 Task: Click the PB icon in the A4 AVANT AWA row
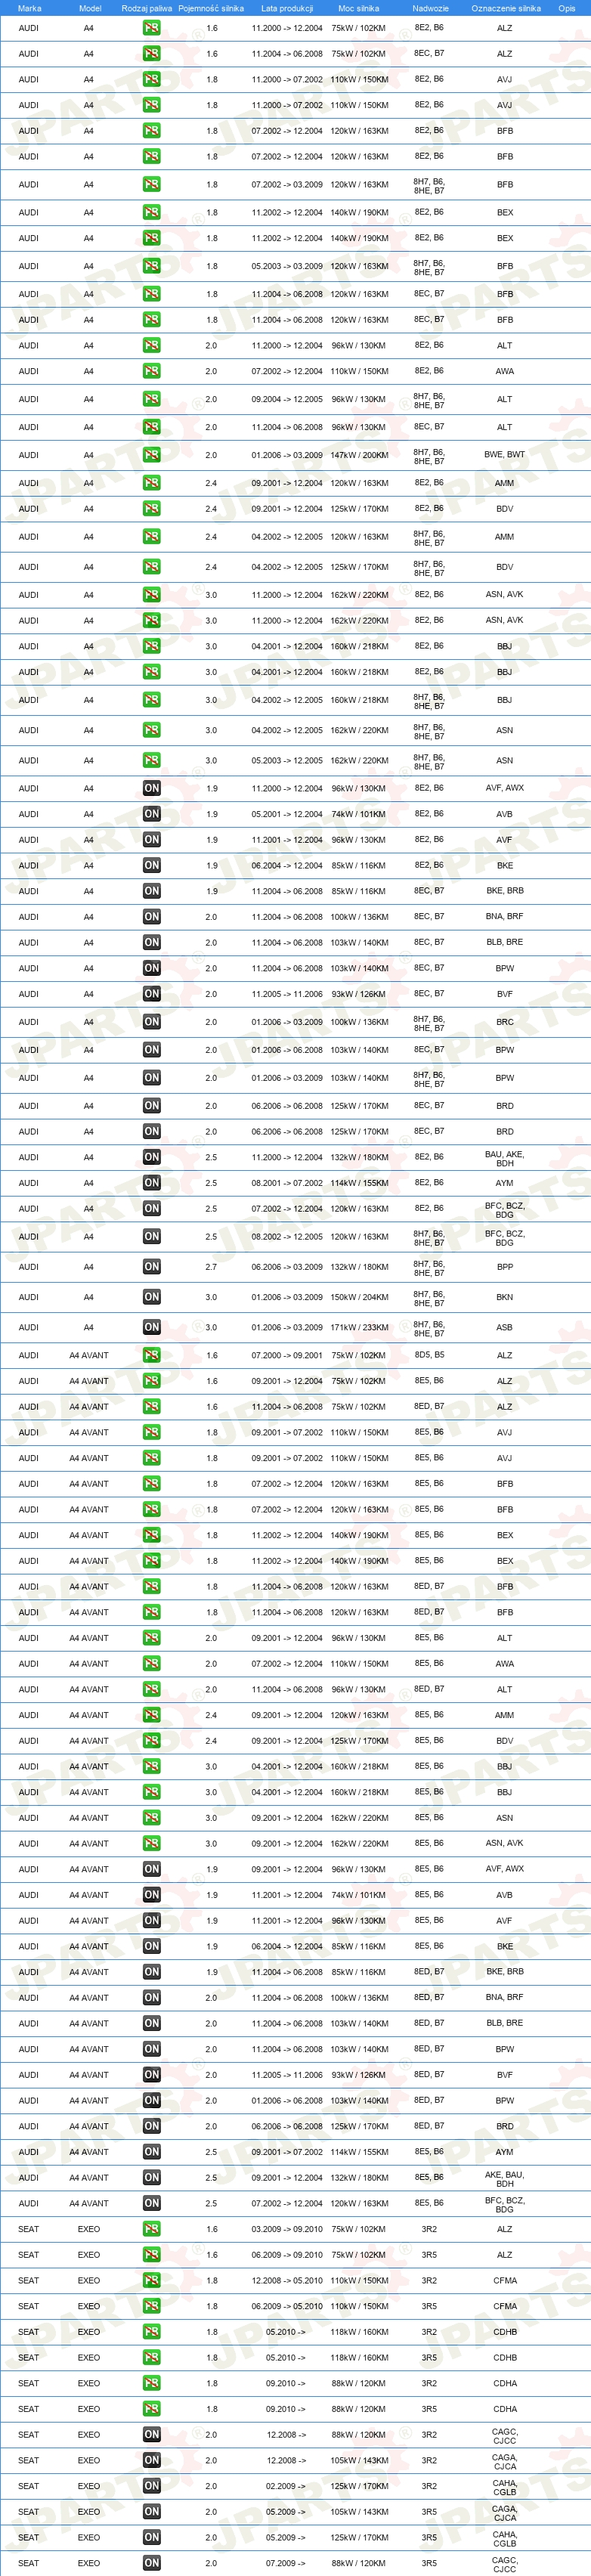pos(151,1664)
